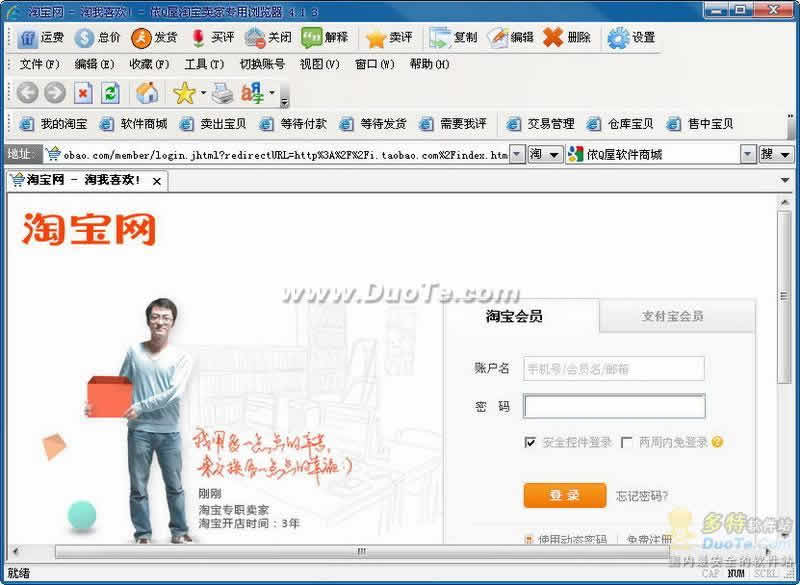This screenshot has height=585, width=800.
Task: Click the translate icon in navigation bar
Action: click(253, 93)
